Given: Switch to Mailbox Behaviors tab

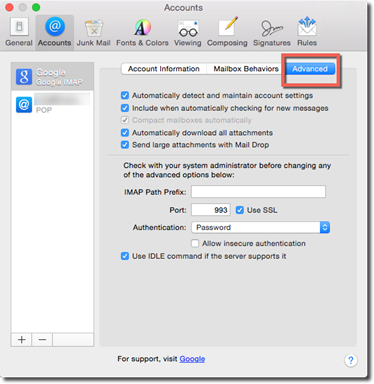Looking at the screenshot, I should [246, 69].
